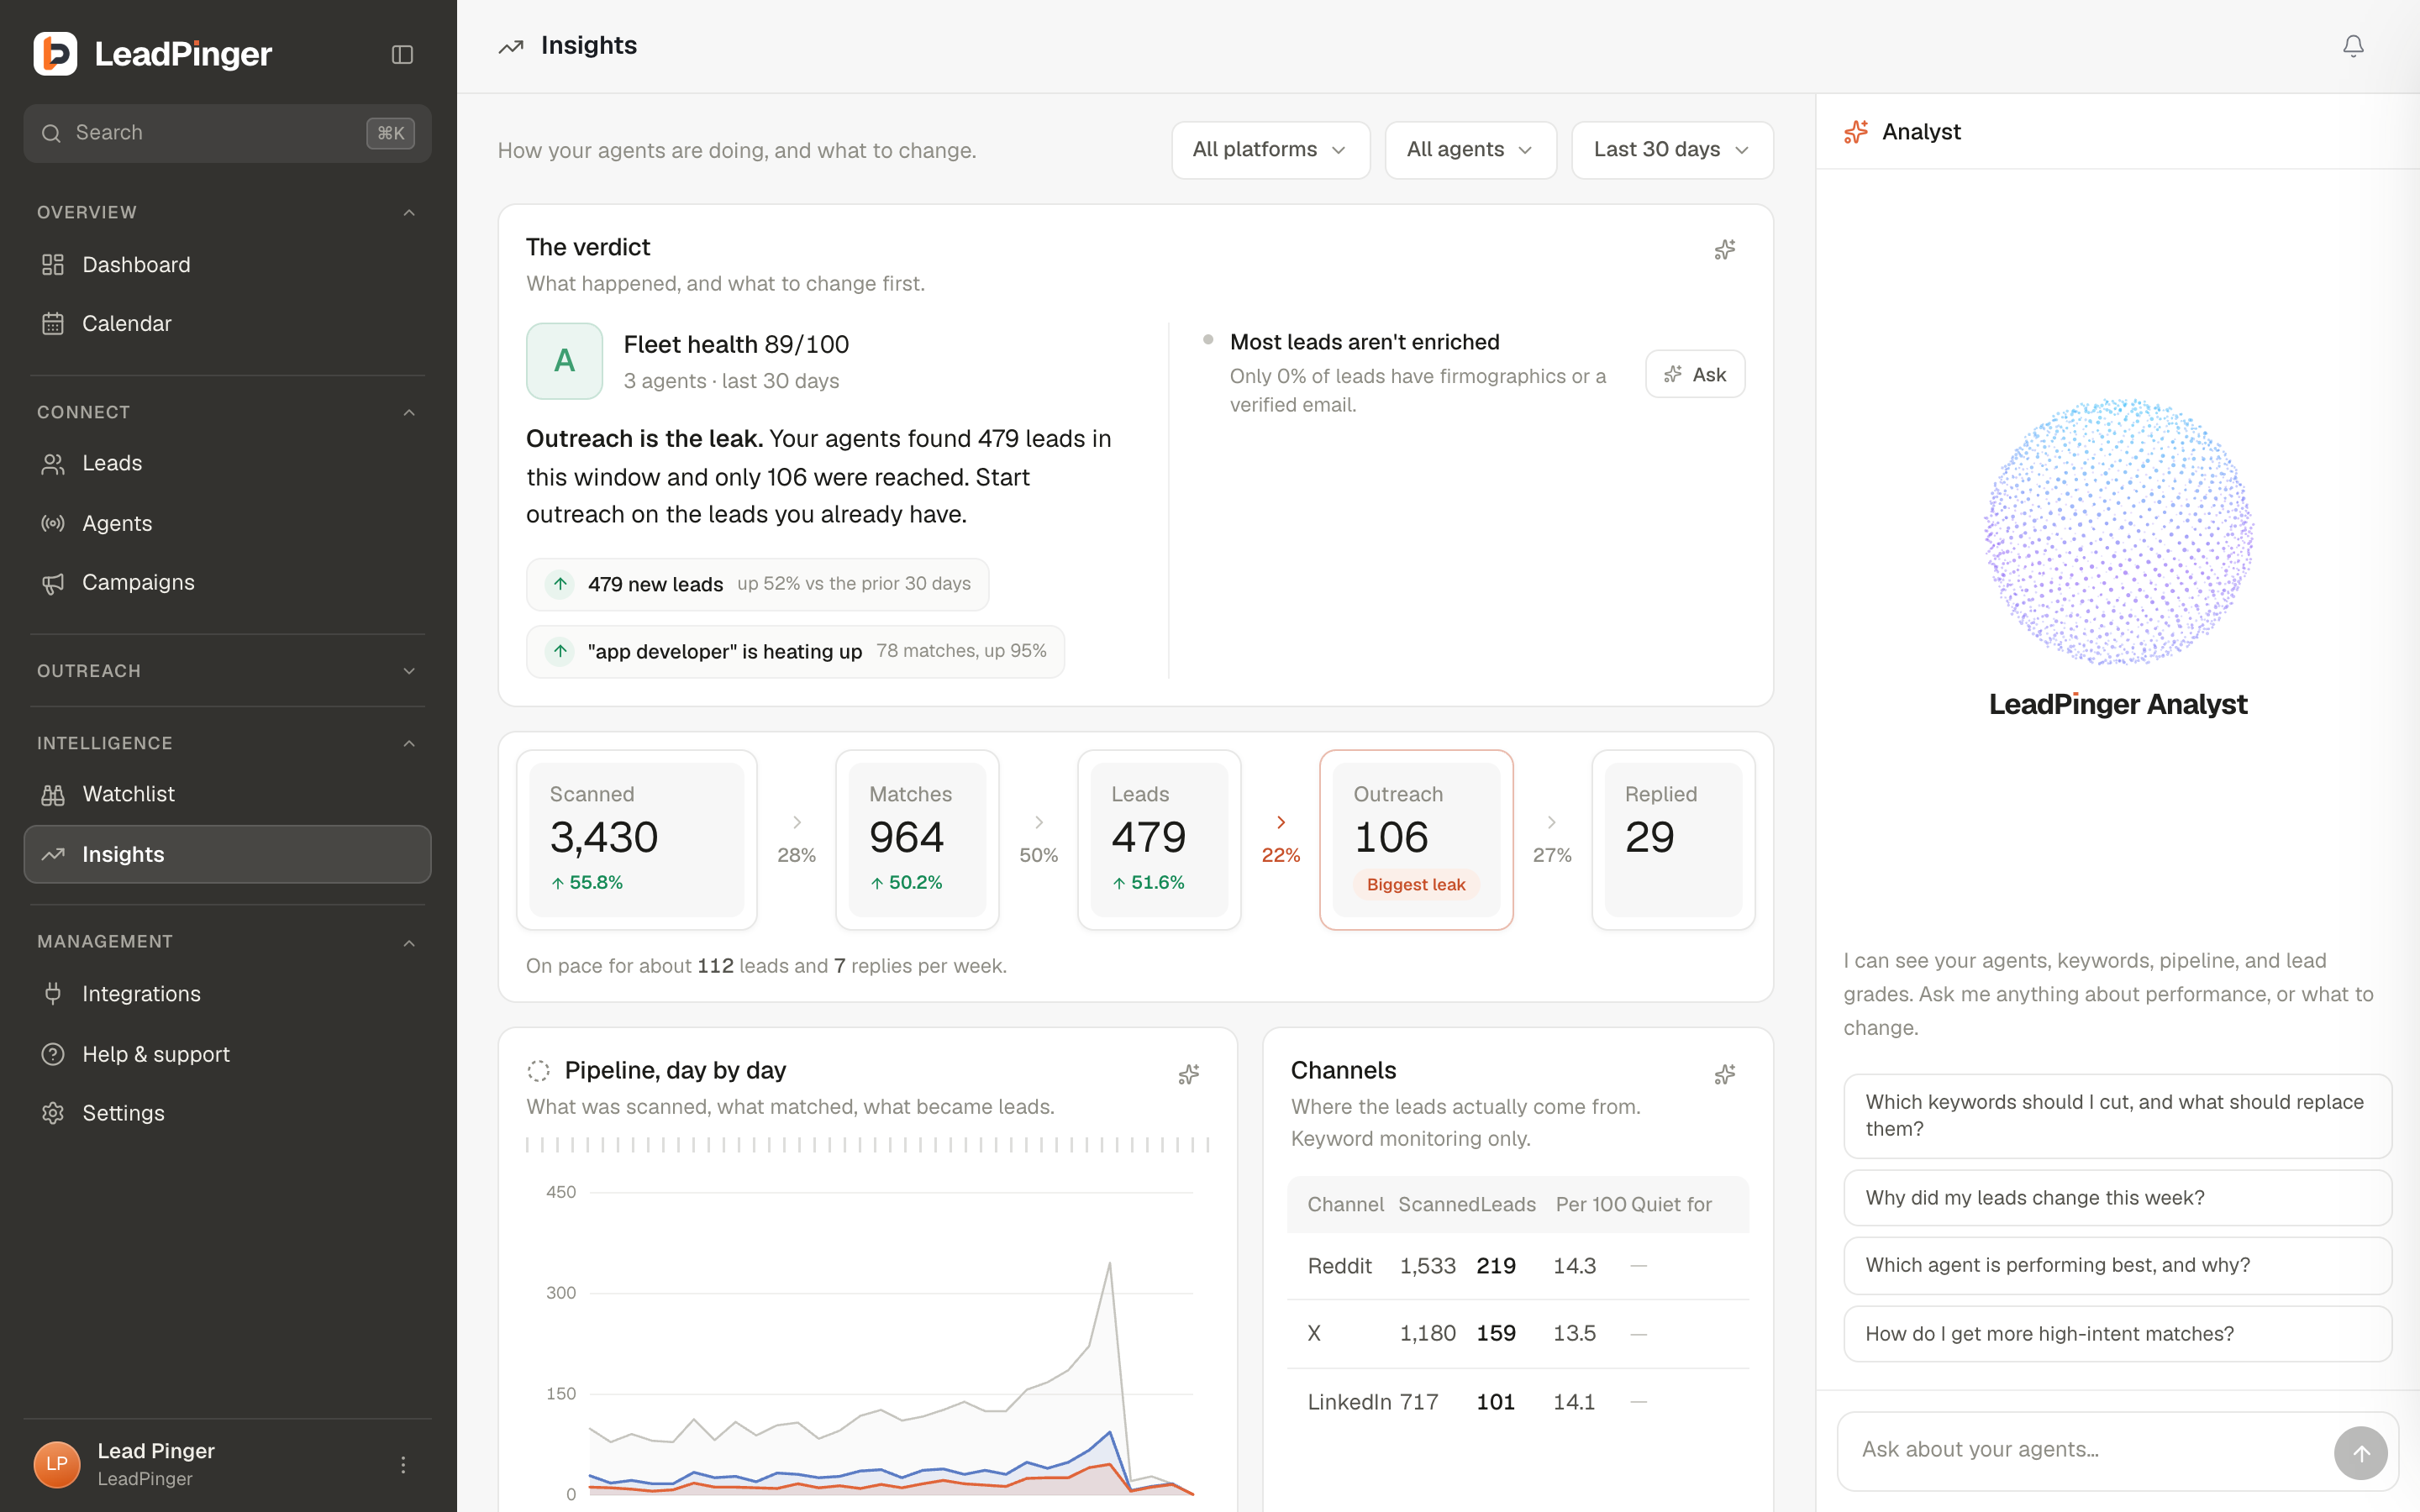Click the Pipeline loading circle icon
The image size is (2420, 1512).
(538, 1071)
